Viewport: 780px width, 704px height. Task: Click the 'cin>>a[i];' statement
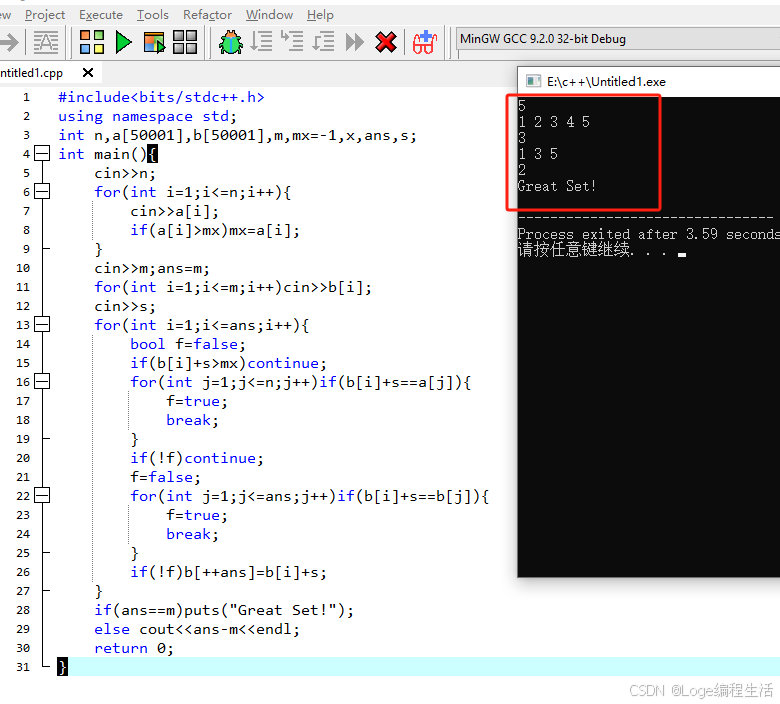pyautogui.click(x=174, y=211)
